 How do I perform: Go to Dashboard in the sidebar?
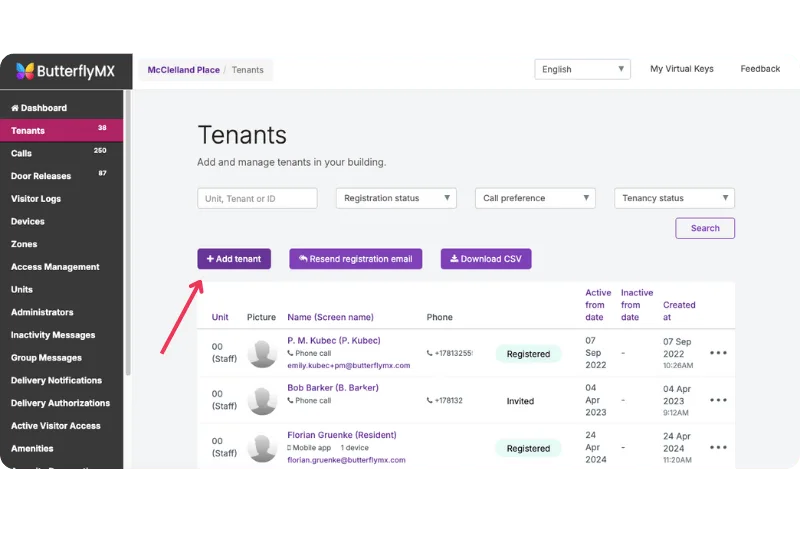pyautogui.click(x=61, y=108)
